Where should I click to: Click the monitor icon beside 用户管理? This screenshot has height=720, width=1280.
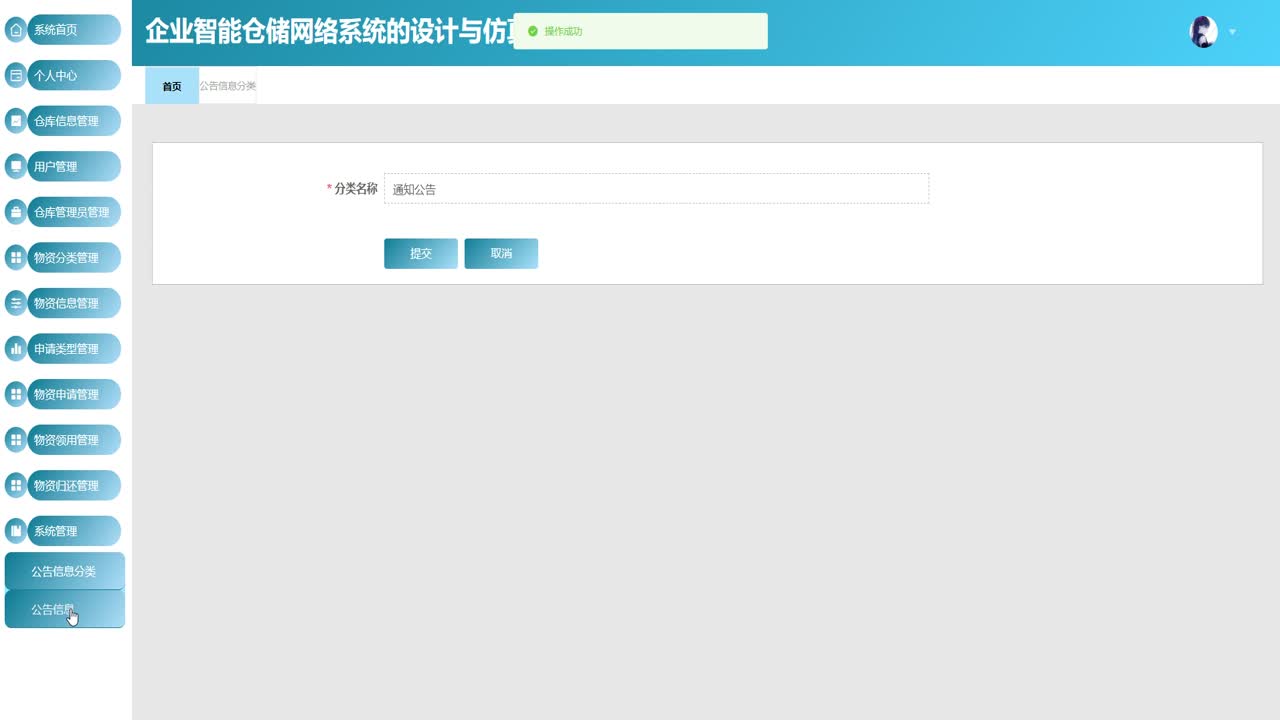click(16, 166)
